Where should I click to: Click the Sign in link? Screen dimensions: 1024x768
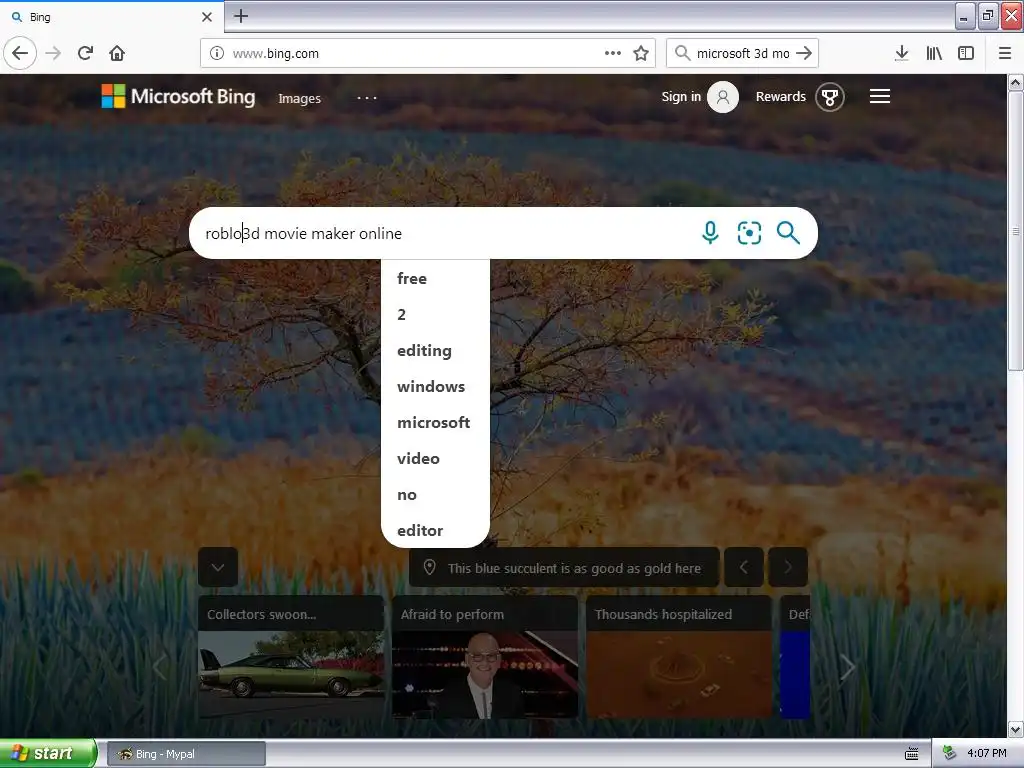coord(680,97)
